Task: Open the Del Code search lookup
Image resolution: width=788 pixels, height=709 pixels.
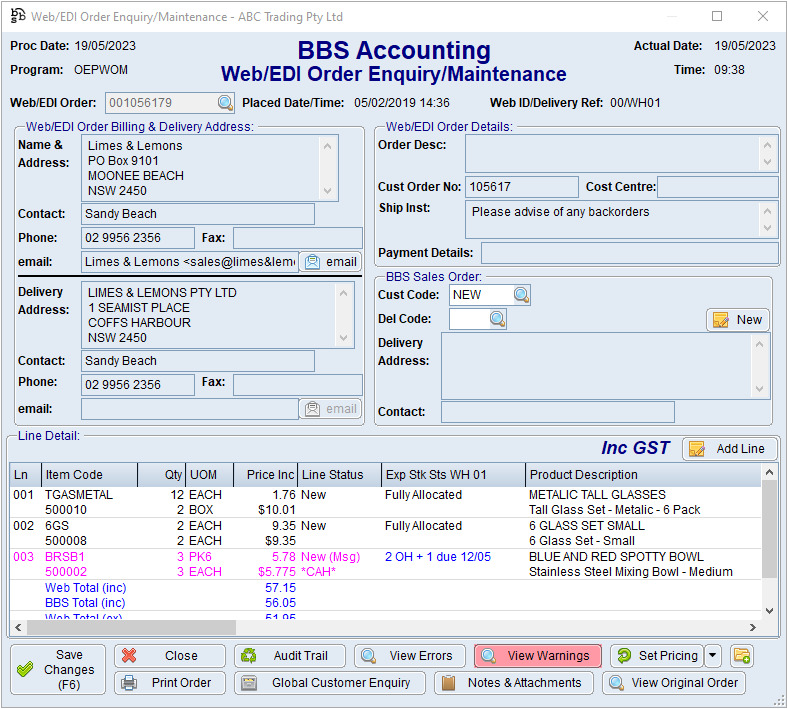Action: click(x=497, y=319)
